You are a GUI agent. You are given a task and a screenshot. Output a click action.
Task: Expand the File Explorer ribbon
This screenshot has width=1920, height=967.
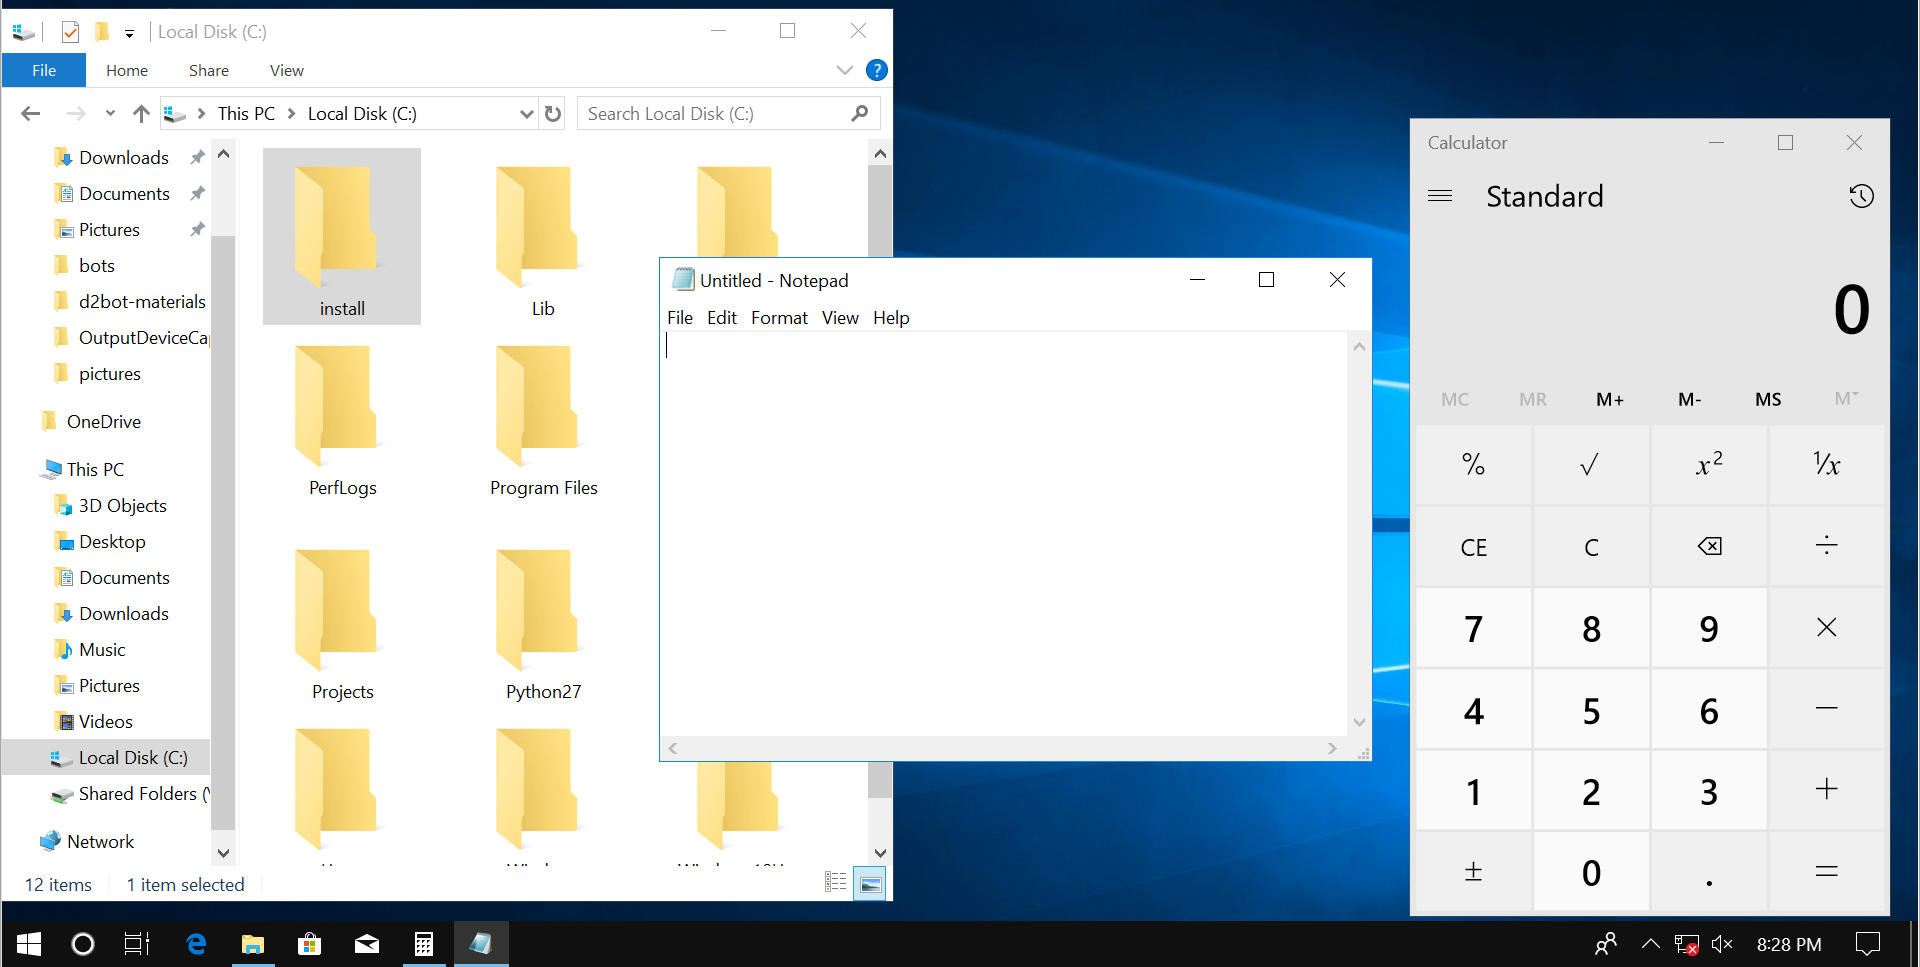844,70
